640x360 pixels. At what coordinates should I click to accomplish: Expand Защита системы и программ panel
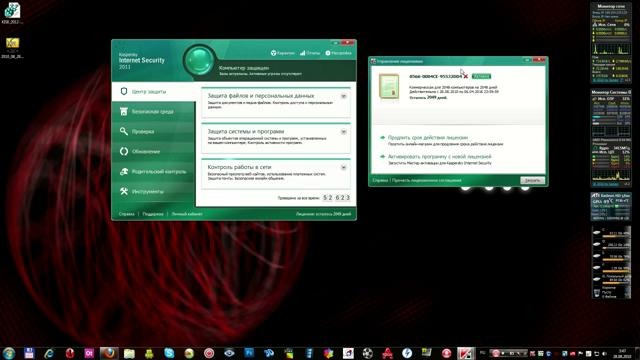pos(344,132)
